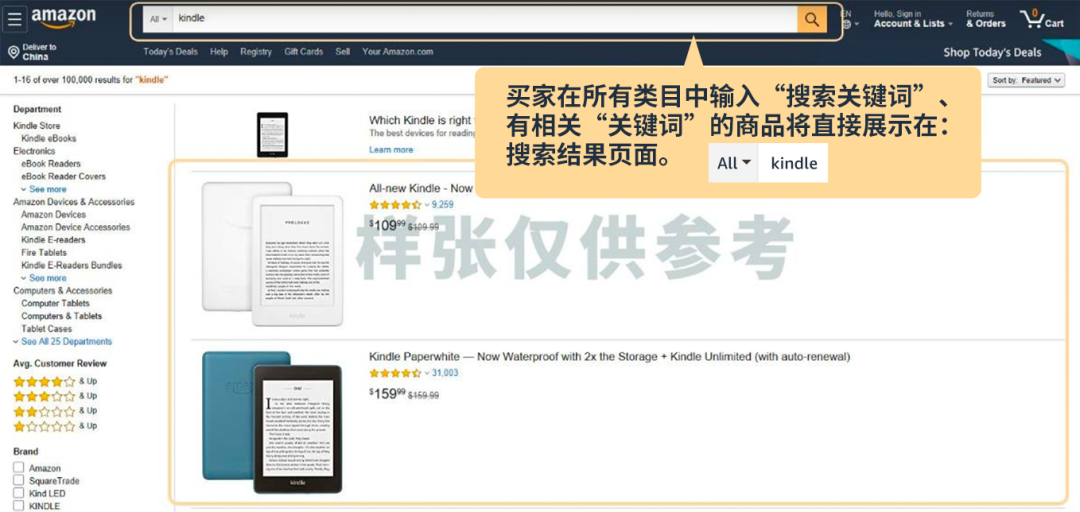This screenshot has height=512, width=1080.
Task: Open Account & Lists dropdown
Action: pos(913,19)
